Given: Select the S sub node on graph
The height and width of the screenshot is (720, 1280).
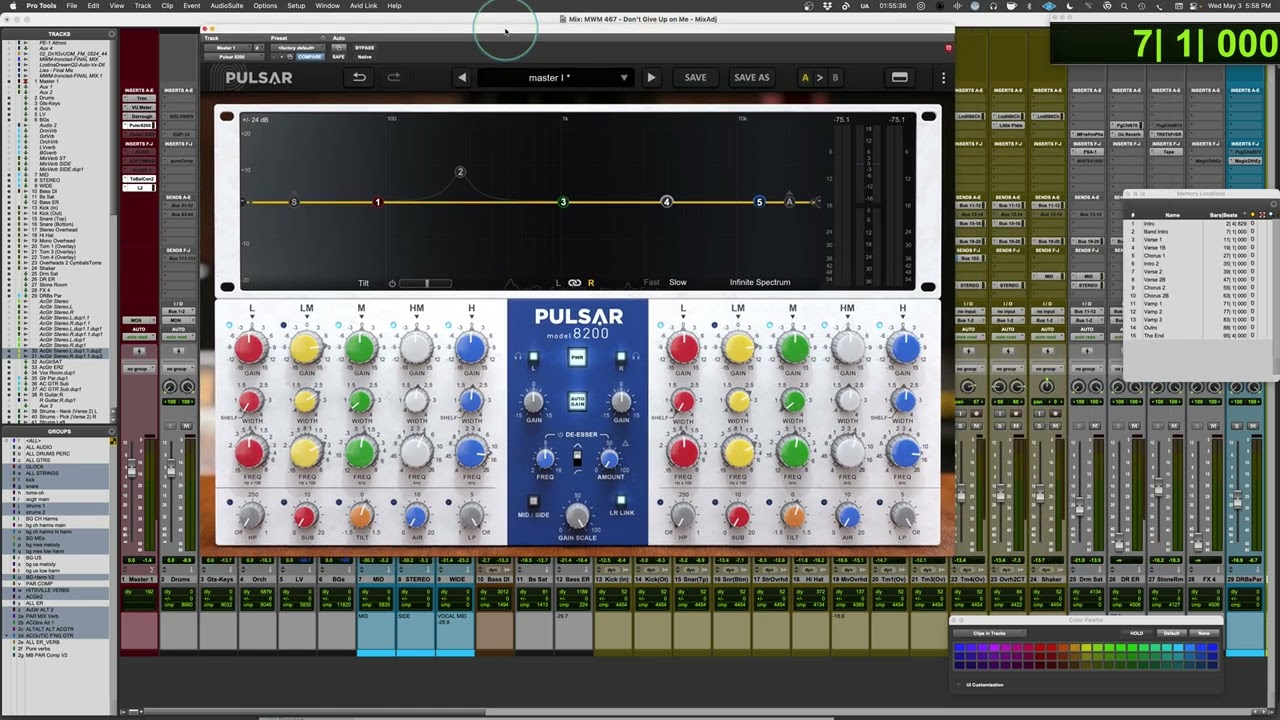Looking at the screenshot, I should point(293,202).
